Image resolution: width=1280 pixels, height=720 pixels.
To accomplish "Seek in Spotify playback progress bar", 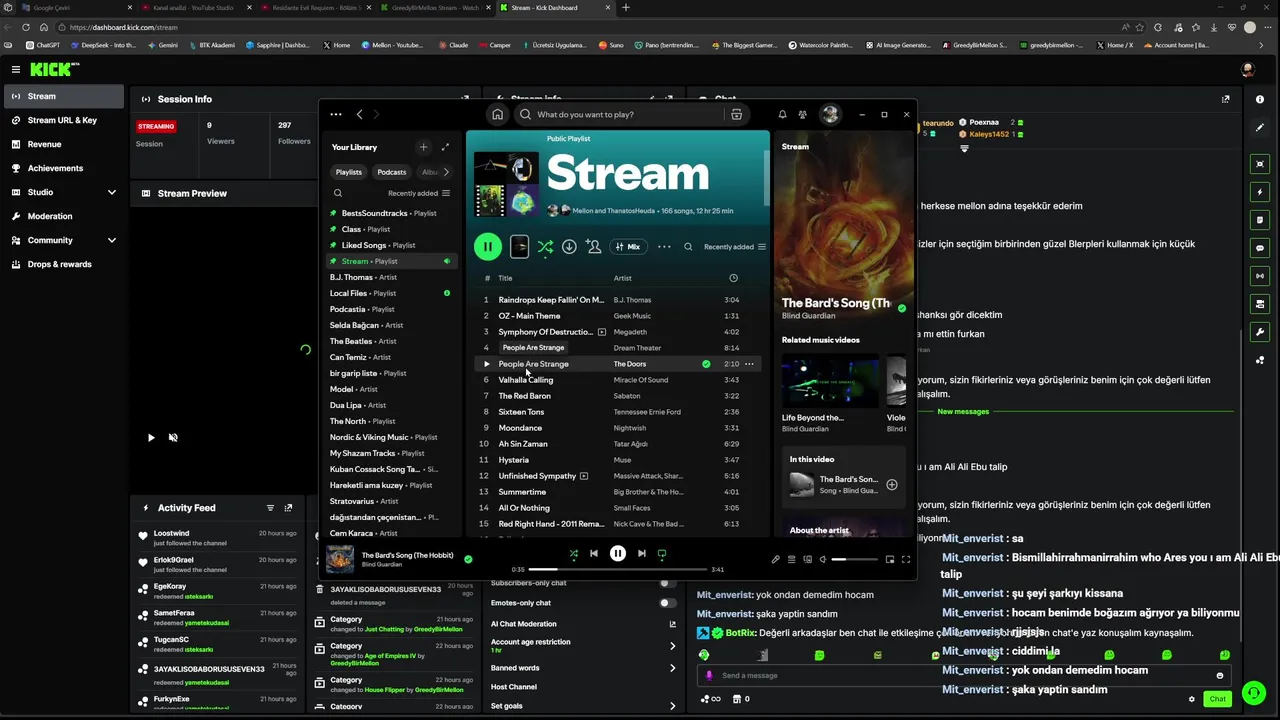I will (x=618, y=569).
